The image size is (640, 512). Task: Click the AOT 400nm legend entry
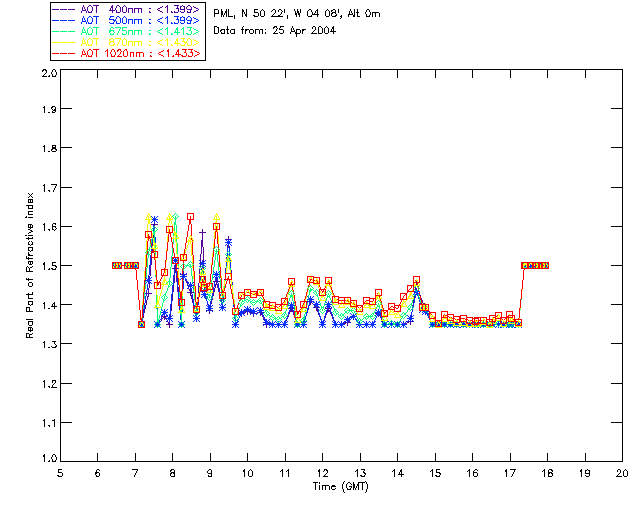click(126, 9)
